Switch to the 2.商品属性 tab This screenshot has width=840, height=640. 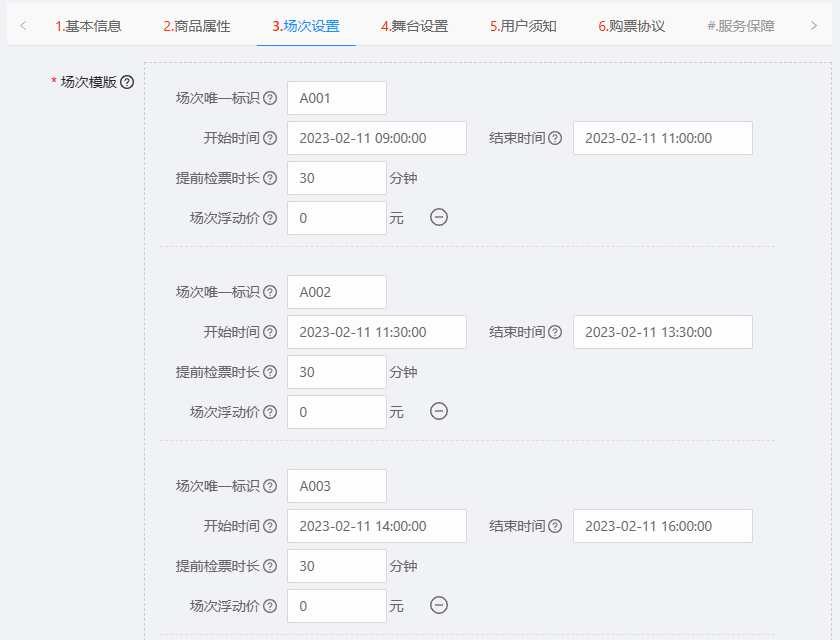pyautogui.click(x=197, y=26)
